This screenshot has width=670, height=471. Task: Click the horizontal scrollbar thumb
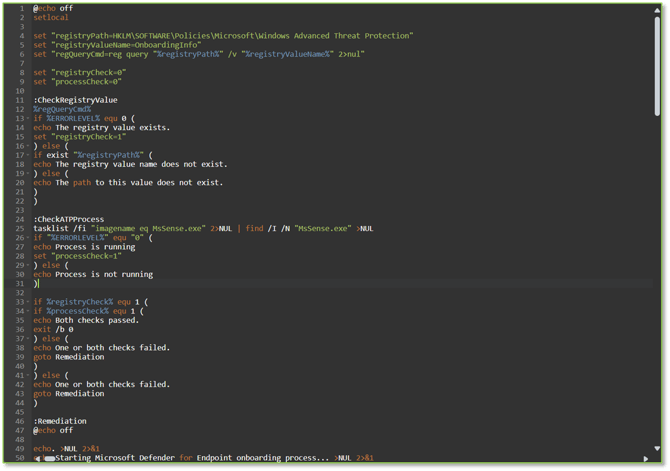[x=50, y=459]
